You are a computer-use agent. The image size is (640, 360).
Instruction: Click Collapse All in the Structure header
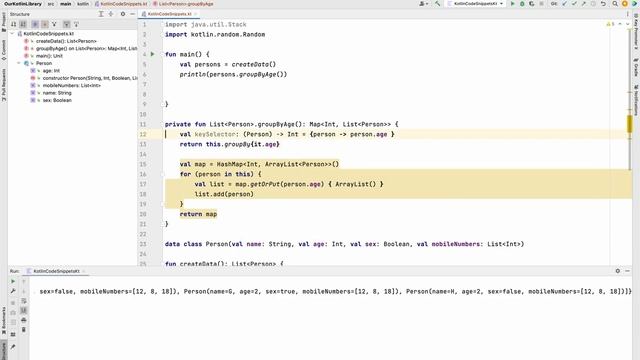pos(111,14)
